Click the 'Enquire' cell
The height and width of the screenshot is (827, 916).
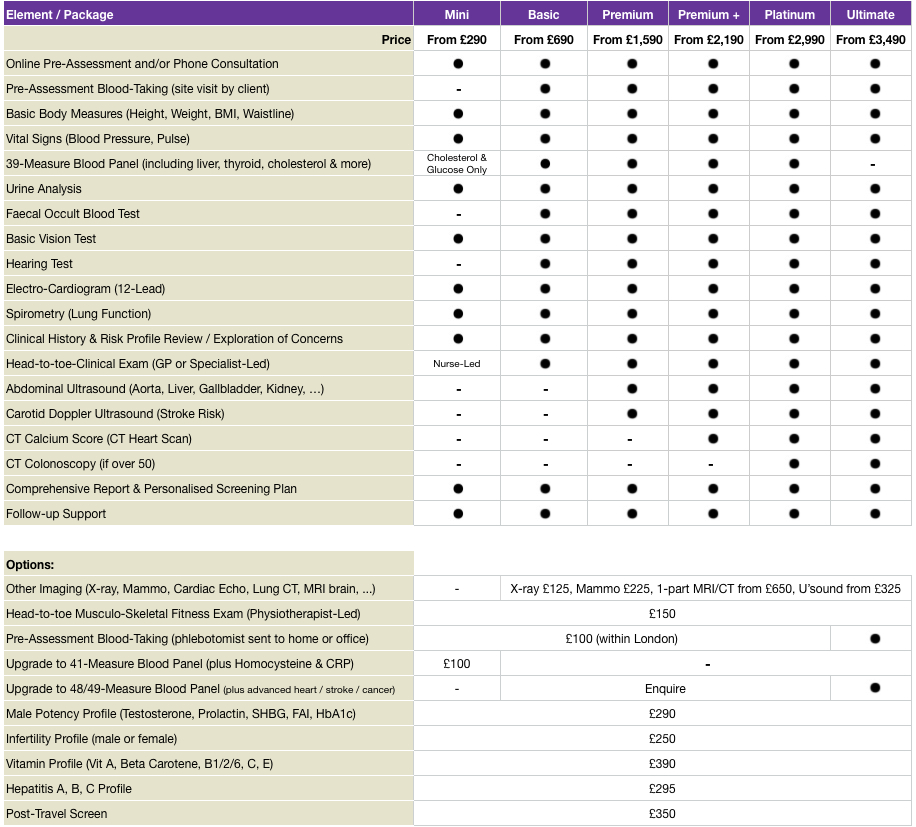[665, 689]
